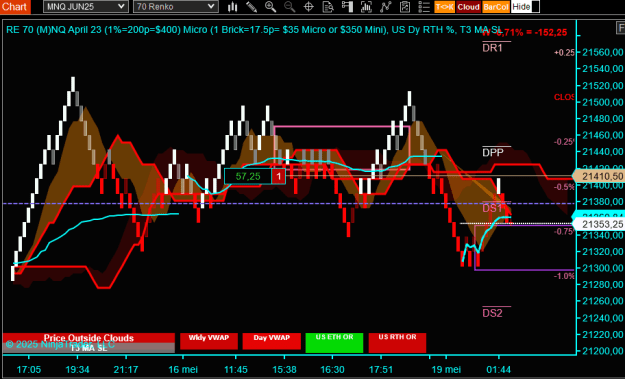Click the 16 mei date label

point(183,369)
